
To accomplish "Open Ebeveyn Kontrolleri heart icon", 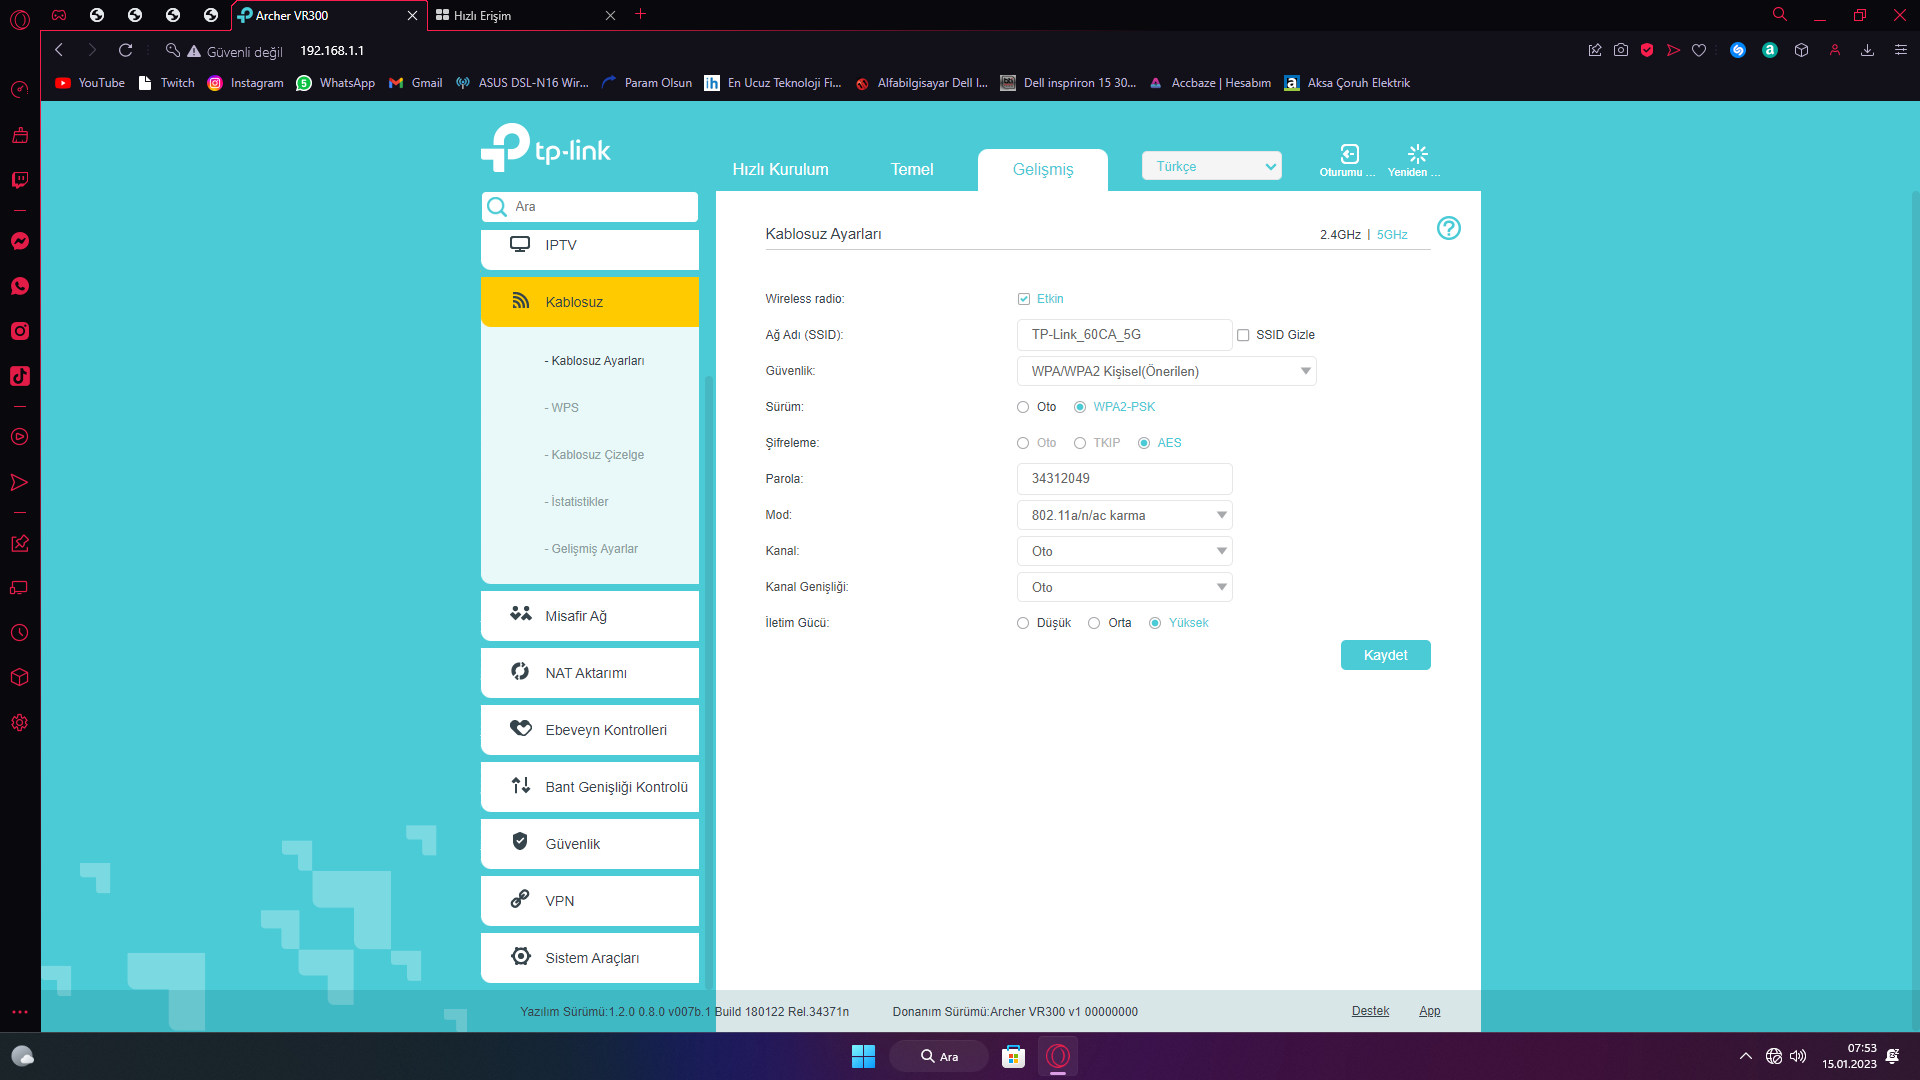I will 520,729.
